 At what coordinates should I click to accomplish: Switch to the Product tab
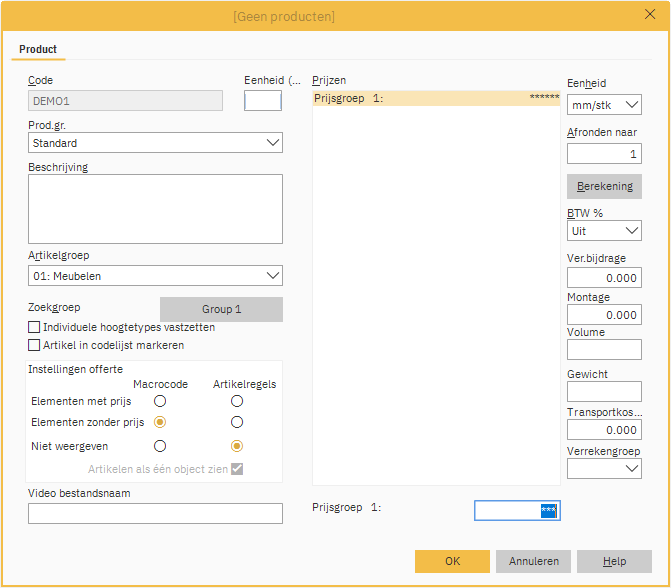click(x=38, y=49)
